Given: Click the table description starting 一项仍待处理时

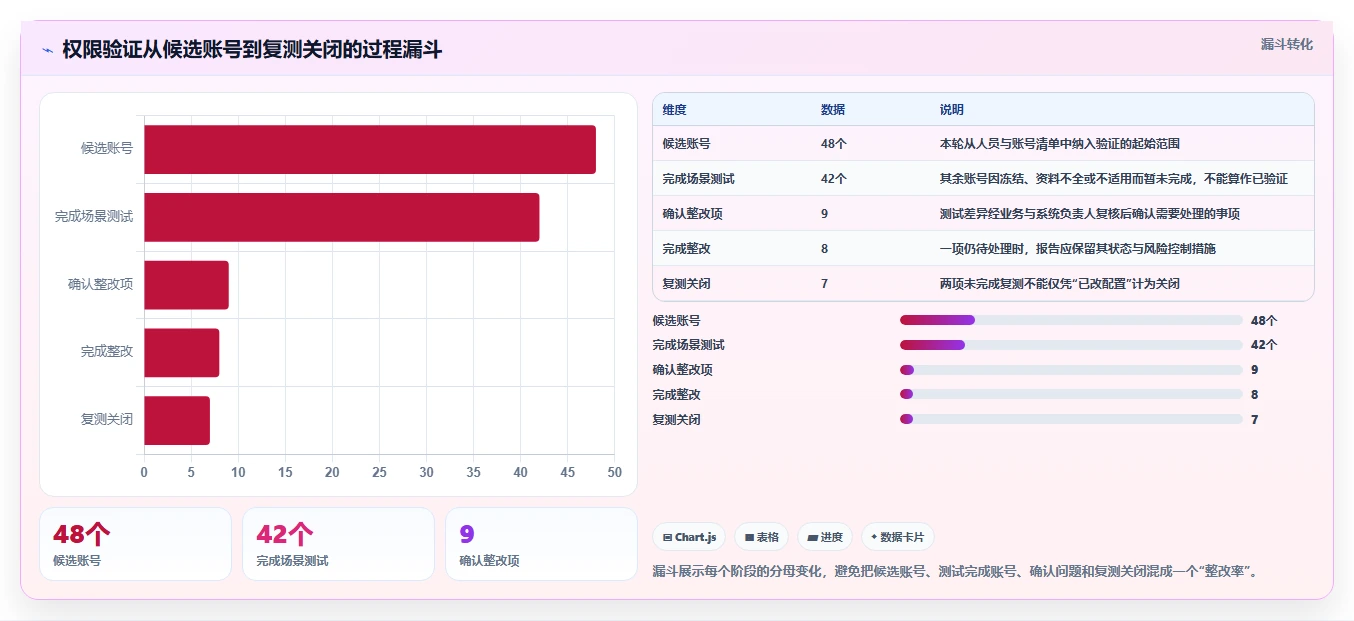Looking at the screenshot, I should [1078, 249].
